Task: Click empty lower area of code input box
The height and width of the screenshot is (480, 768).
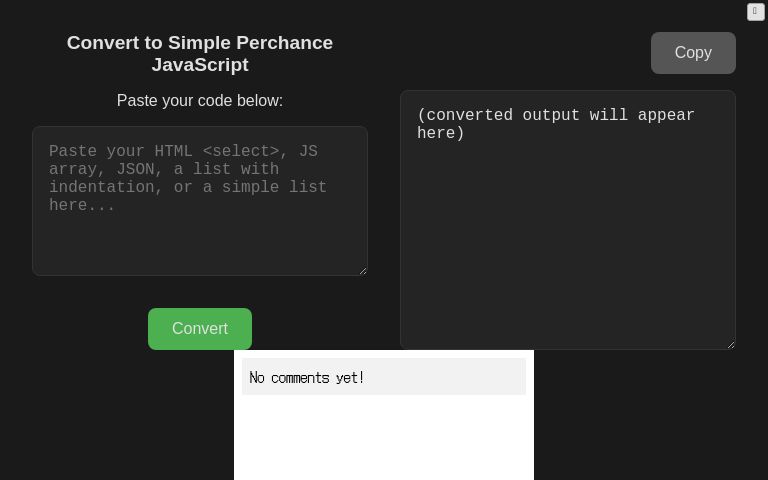Action: click(x=200, y=245)
